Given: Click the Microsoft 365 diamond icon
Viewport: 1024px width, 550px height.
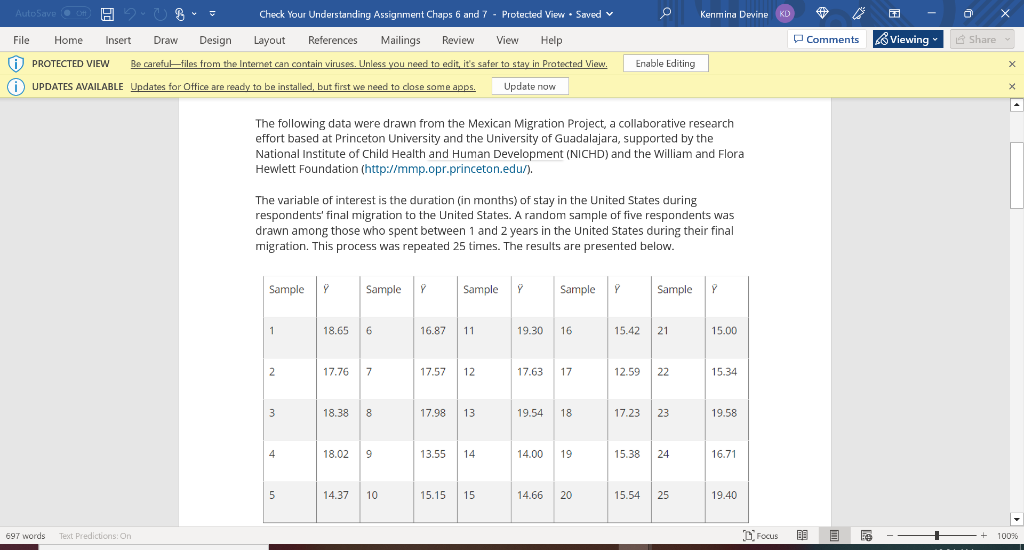Looking at the screenshot, I should [x=822, y=13].
